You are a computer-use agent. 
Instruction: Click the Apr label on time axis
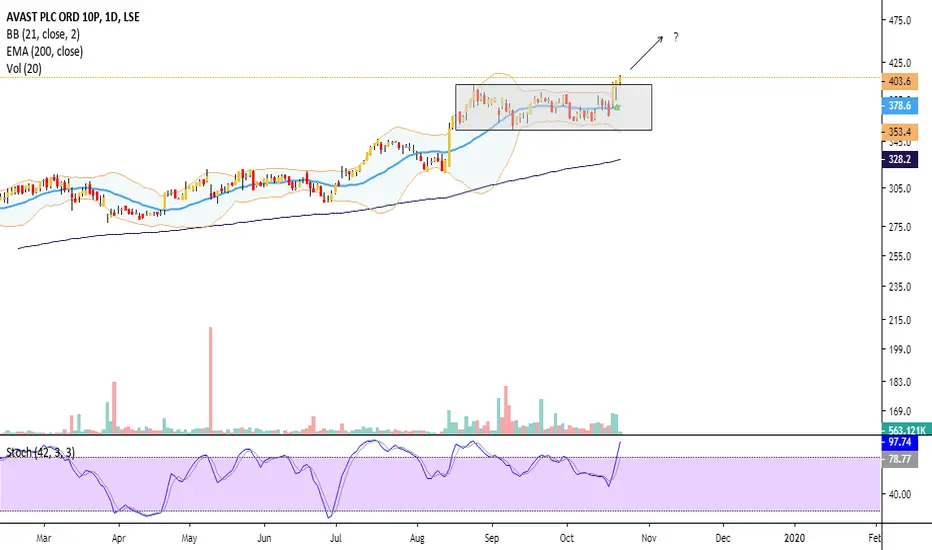pos(118,538)
